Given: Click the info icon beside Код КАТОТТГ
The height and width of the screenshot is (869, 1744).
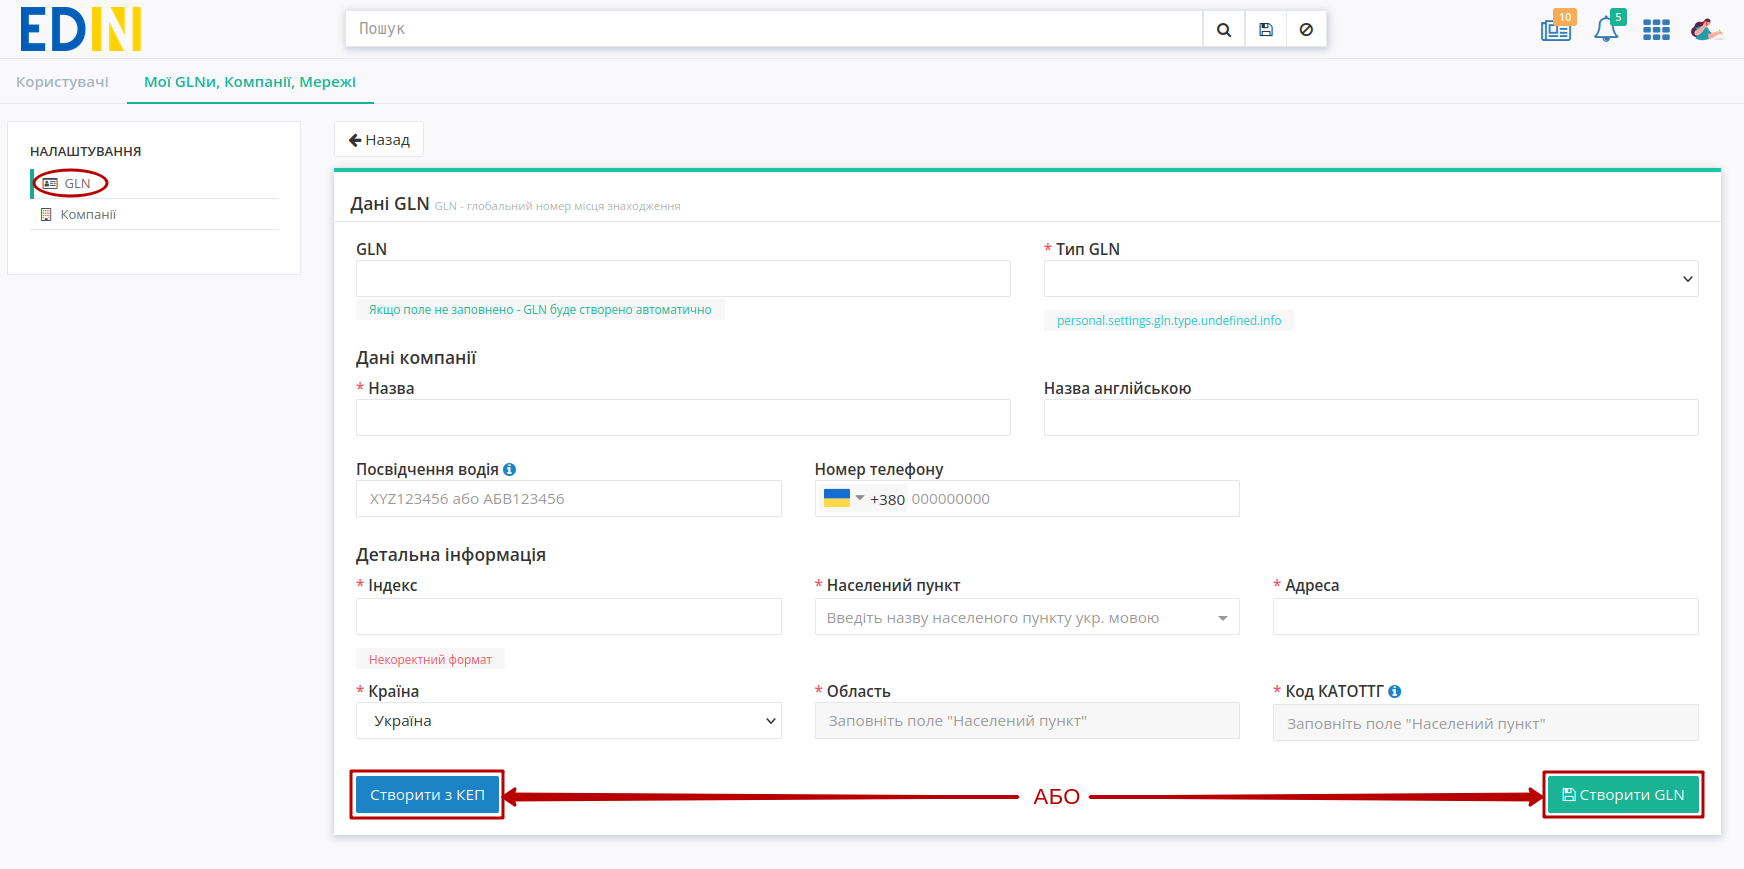Looking at the screenshot, I should tap(1394, 691).
